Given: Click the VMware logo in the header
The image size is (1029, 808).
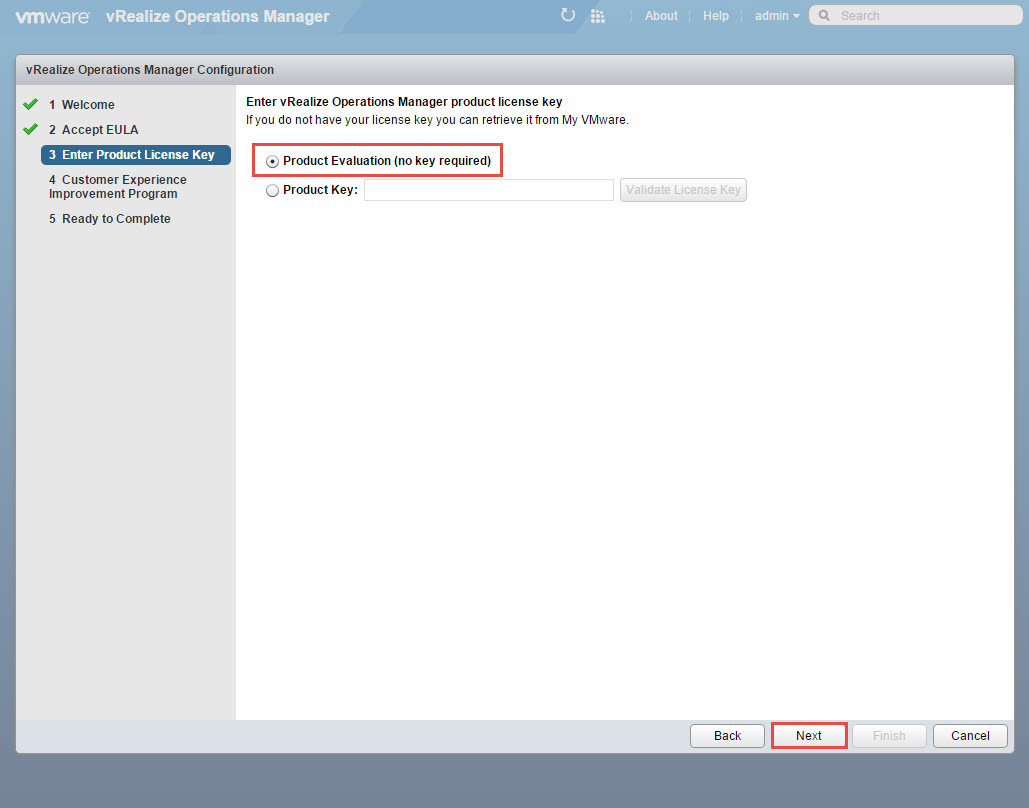Looking at the screenshot, I should (52, 16).
